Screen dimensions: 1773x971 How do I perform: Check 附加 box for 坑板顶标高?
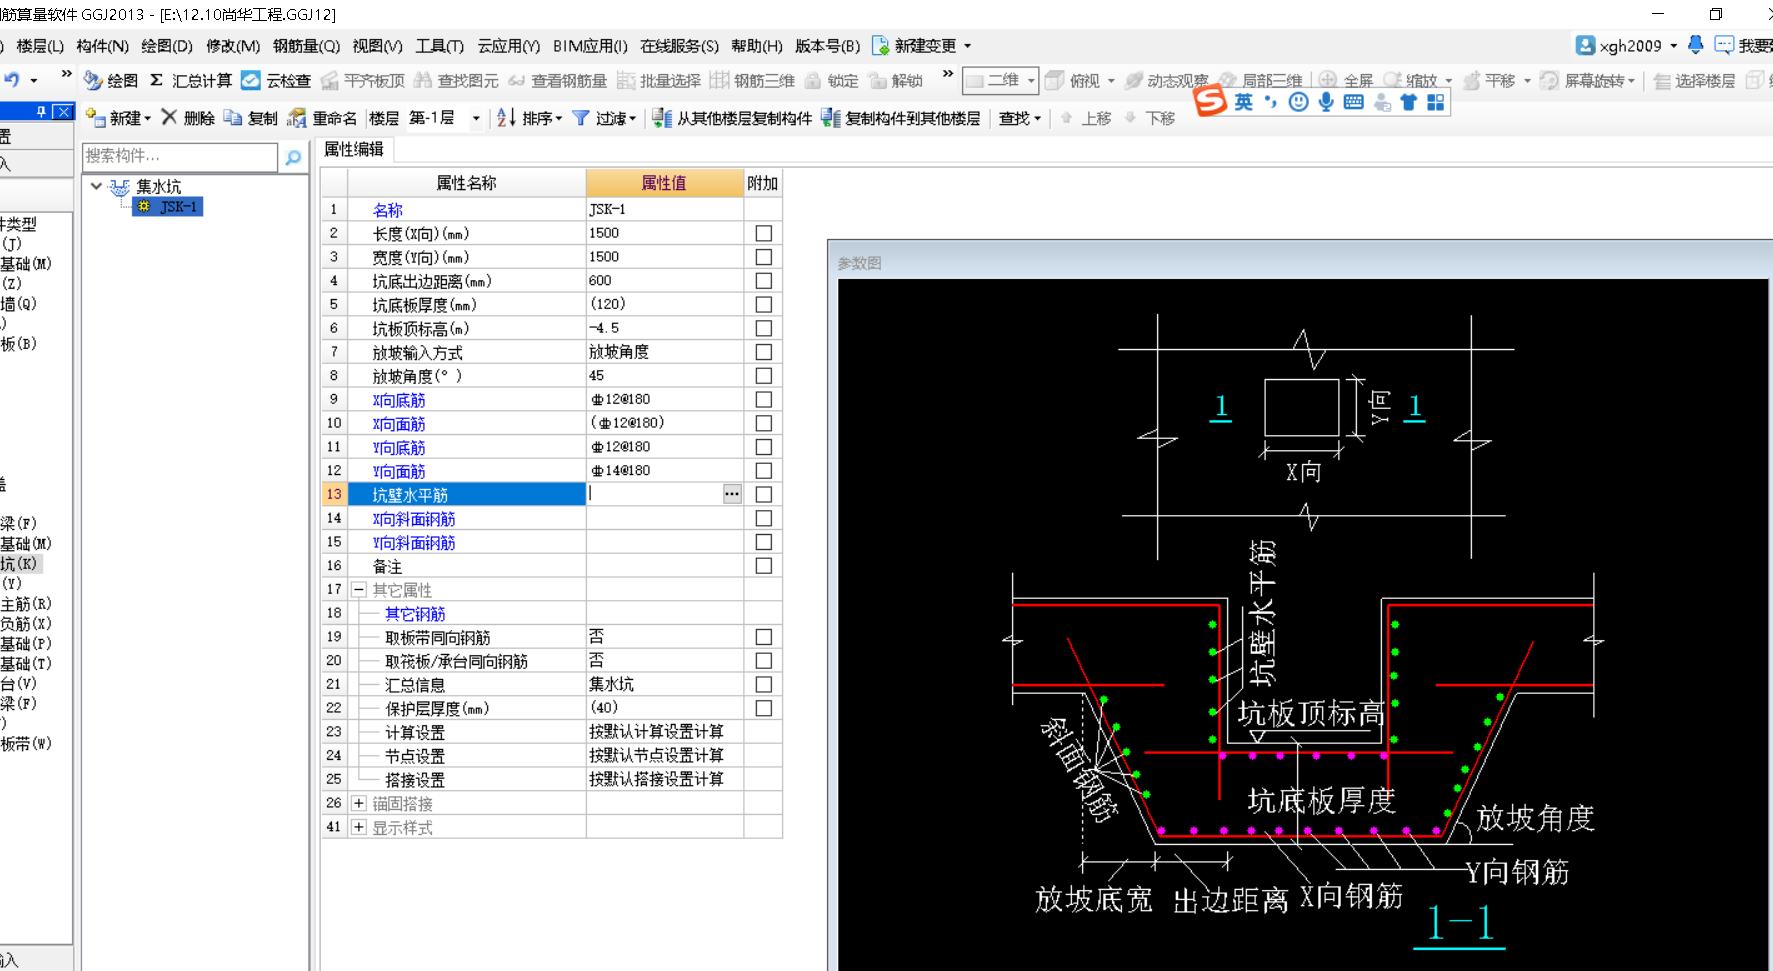click(x=764, y=328)
